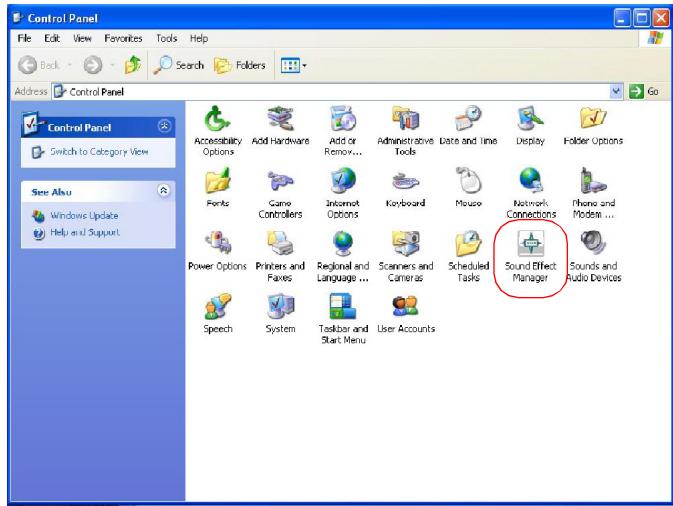The width and height of the screenshot is (673, 506).
Task: Expand the Back history dropdown arrow
Action: pos(70,65)
